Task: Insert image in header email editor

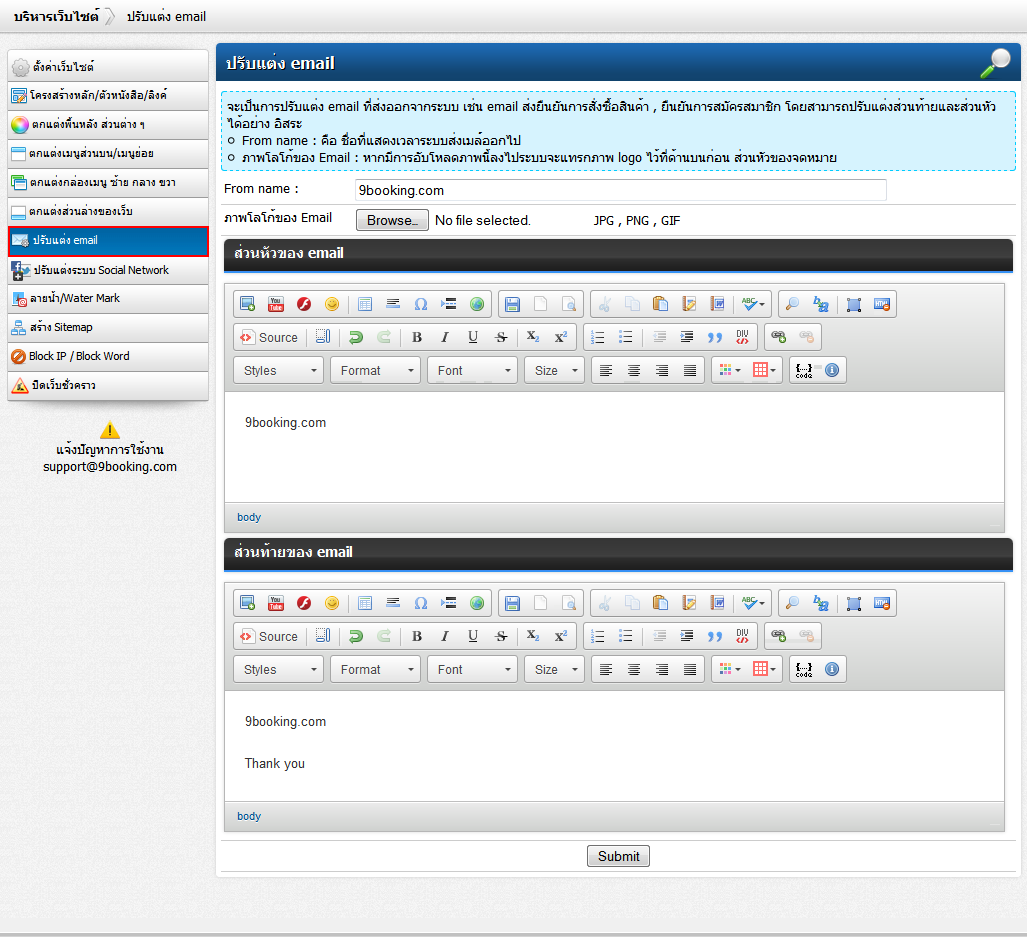Action: coord(248,304)
